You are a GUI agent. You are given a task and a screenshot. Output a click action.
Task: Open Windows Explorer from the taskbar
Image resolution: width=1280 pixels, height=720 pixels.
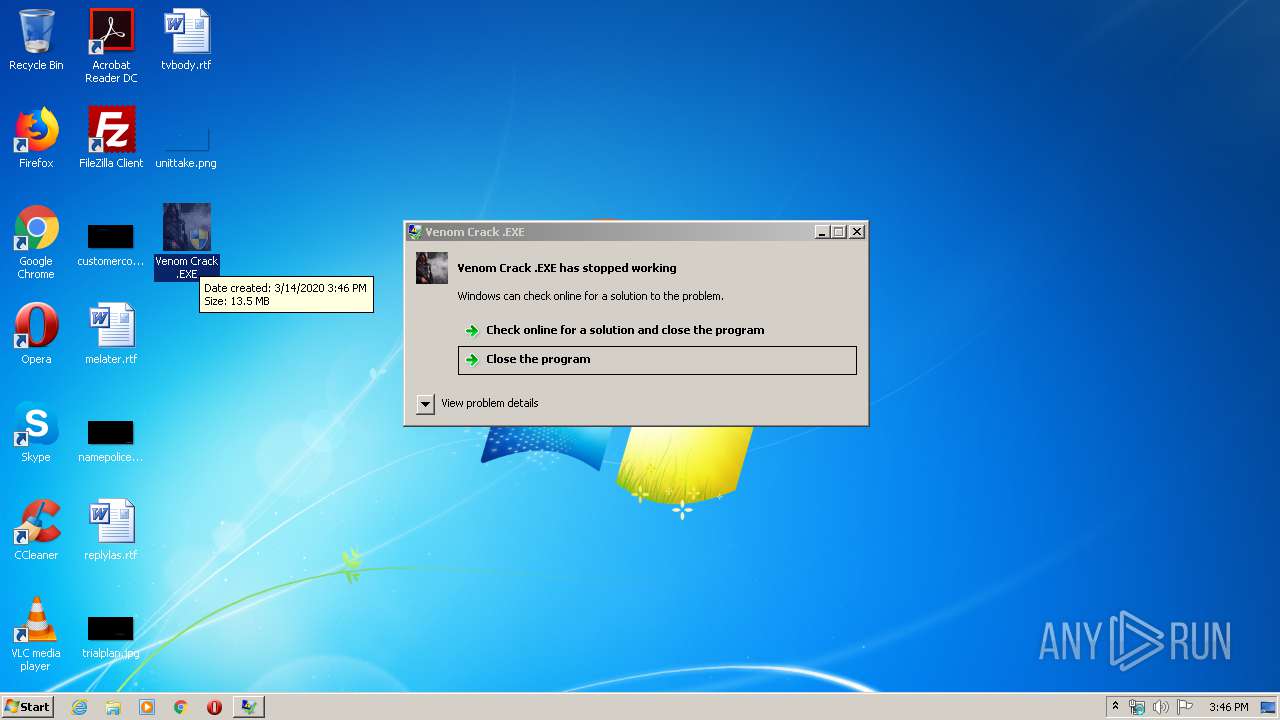click(x=113, y=707)
